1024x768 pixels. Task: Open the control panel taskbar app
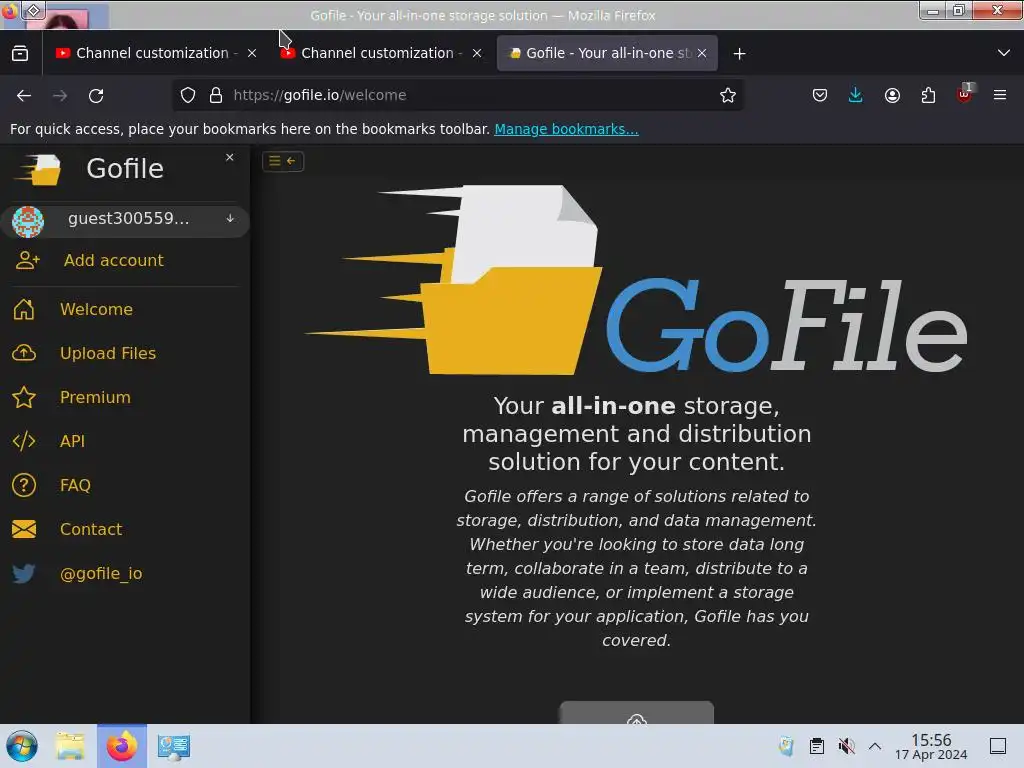[174, 746]
